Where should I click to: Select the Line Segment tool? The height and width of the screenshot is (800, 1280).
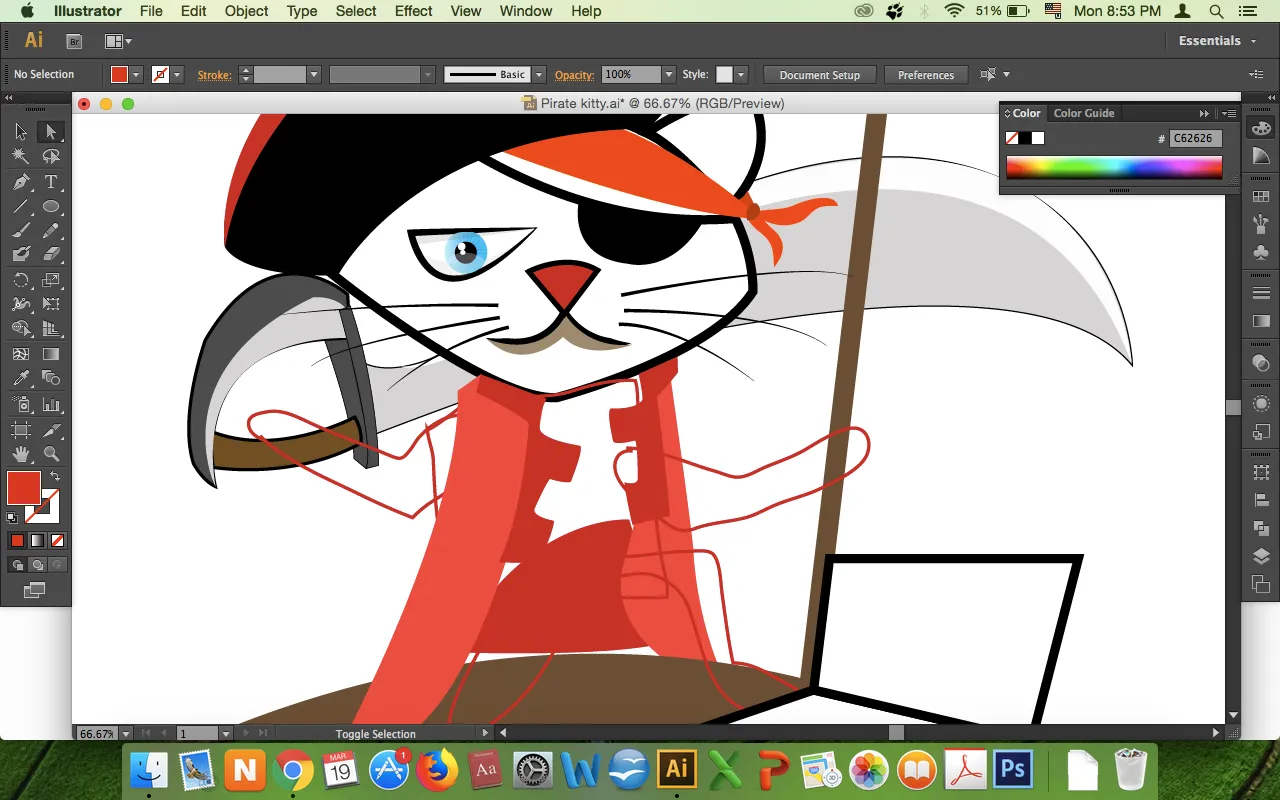pos(21,207)
